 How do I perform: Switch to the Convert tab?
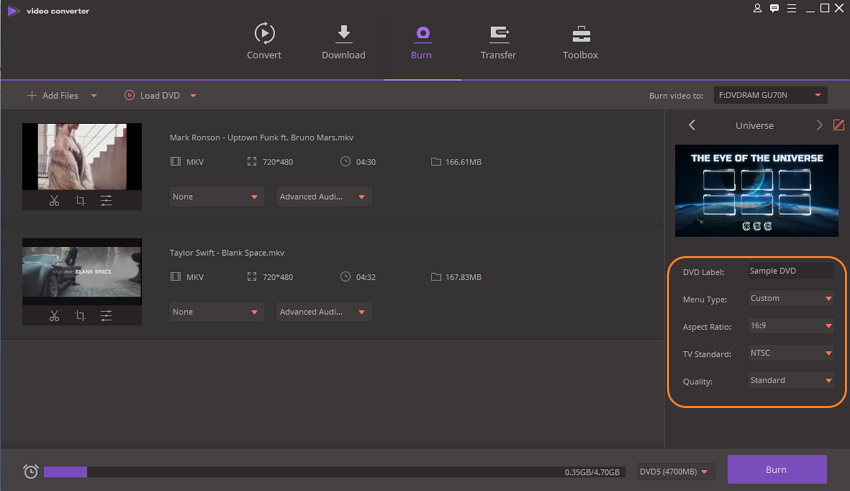pyautogui.click(x=264, y=42)
